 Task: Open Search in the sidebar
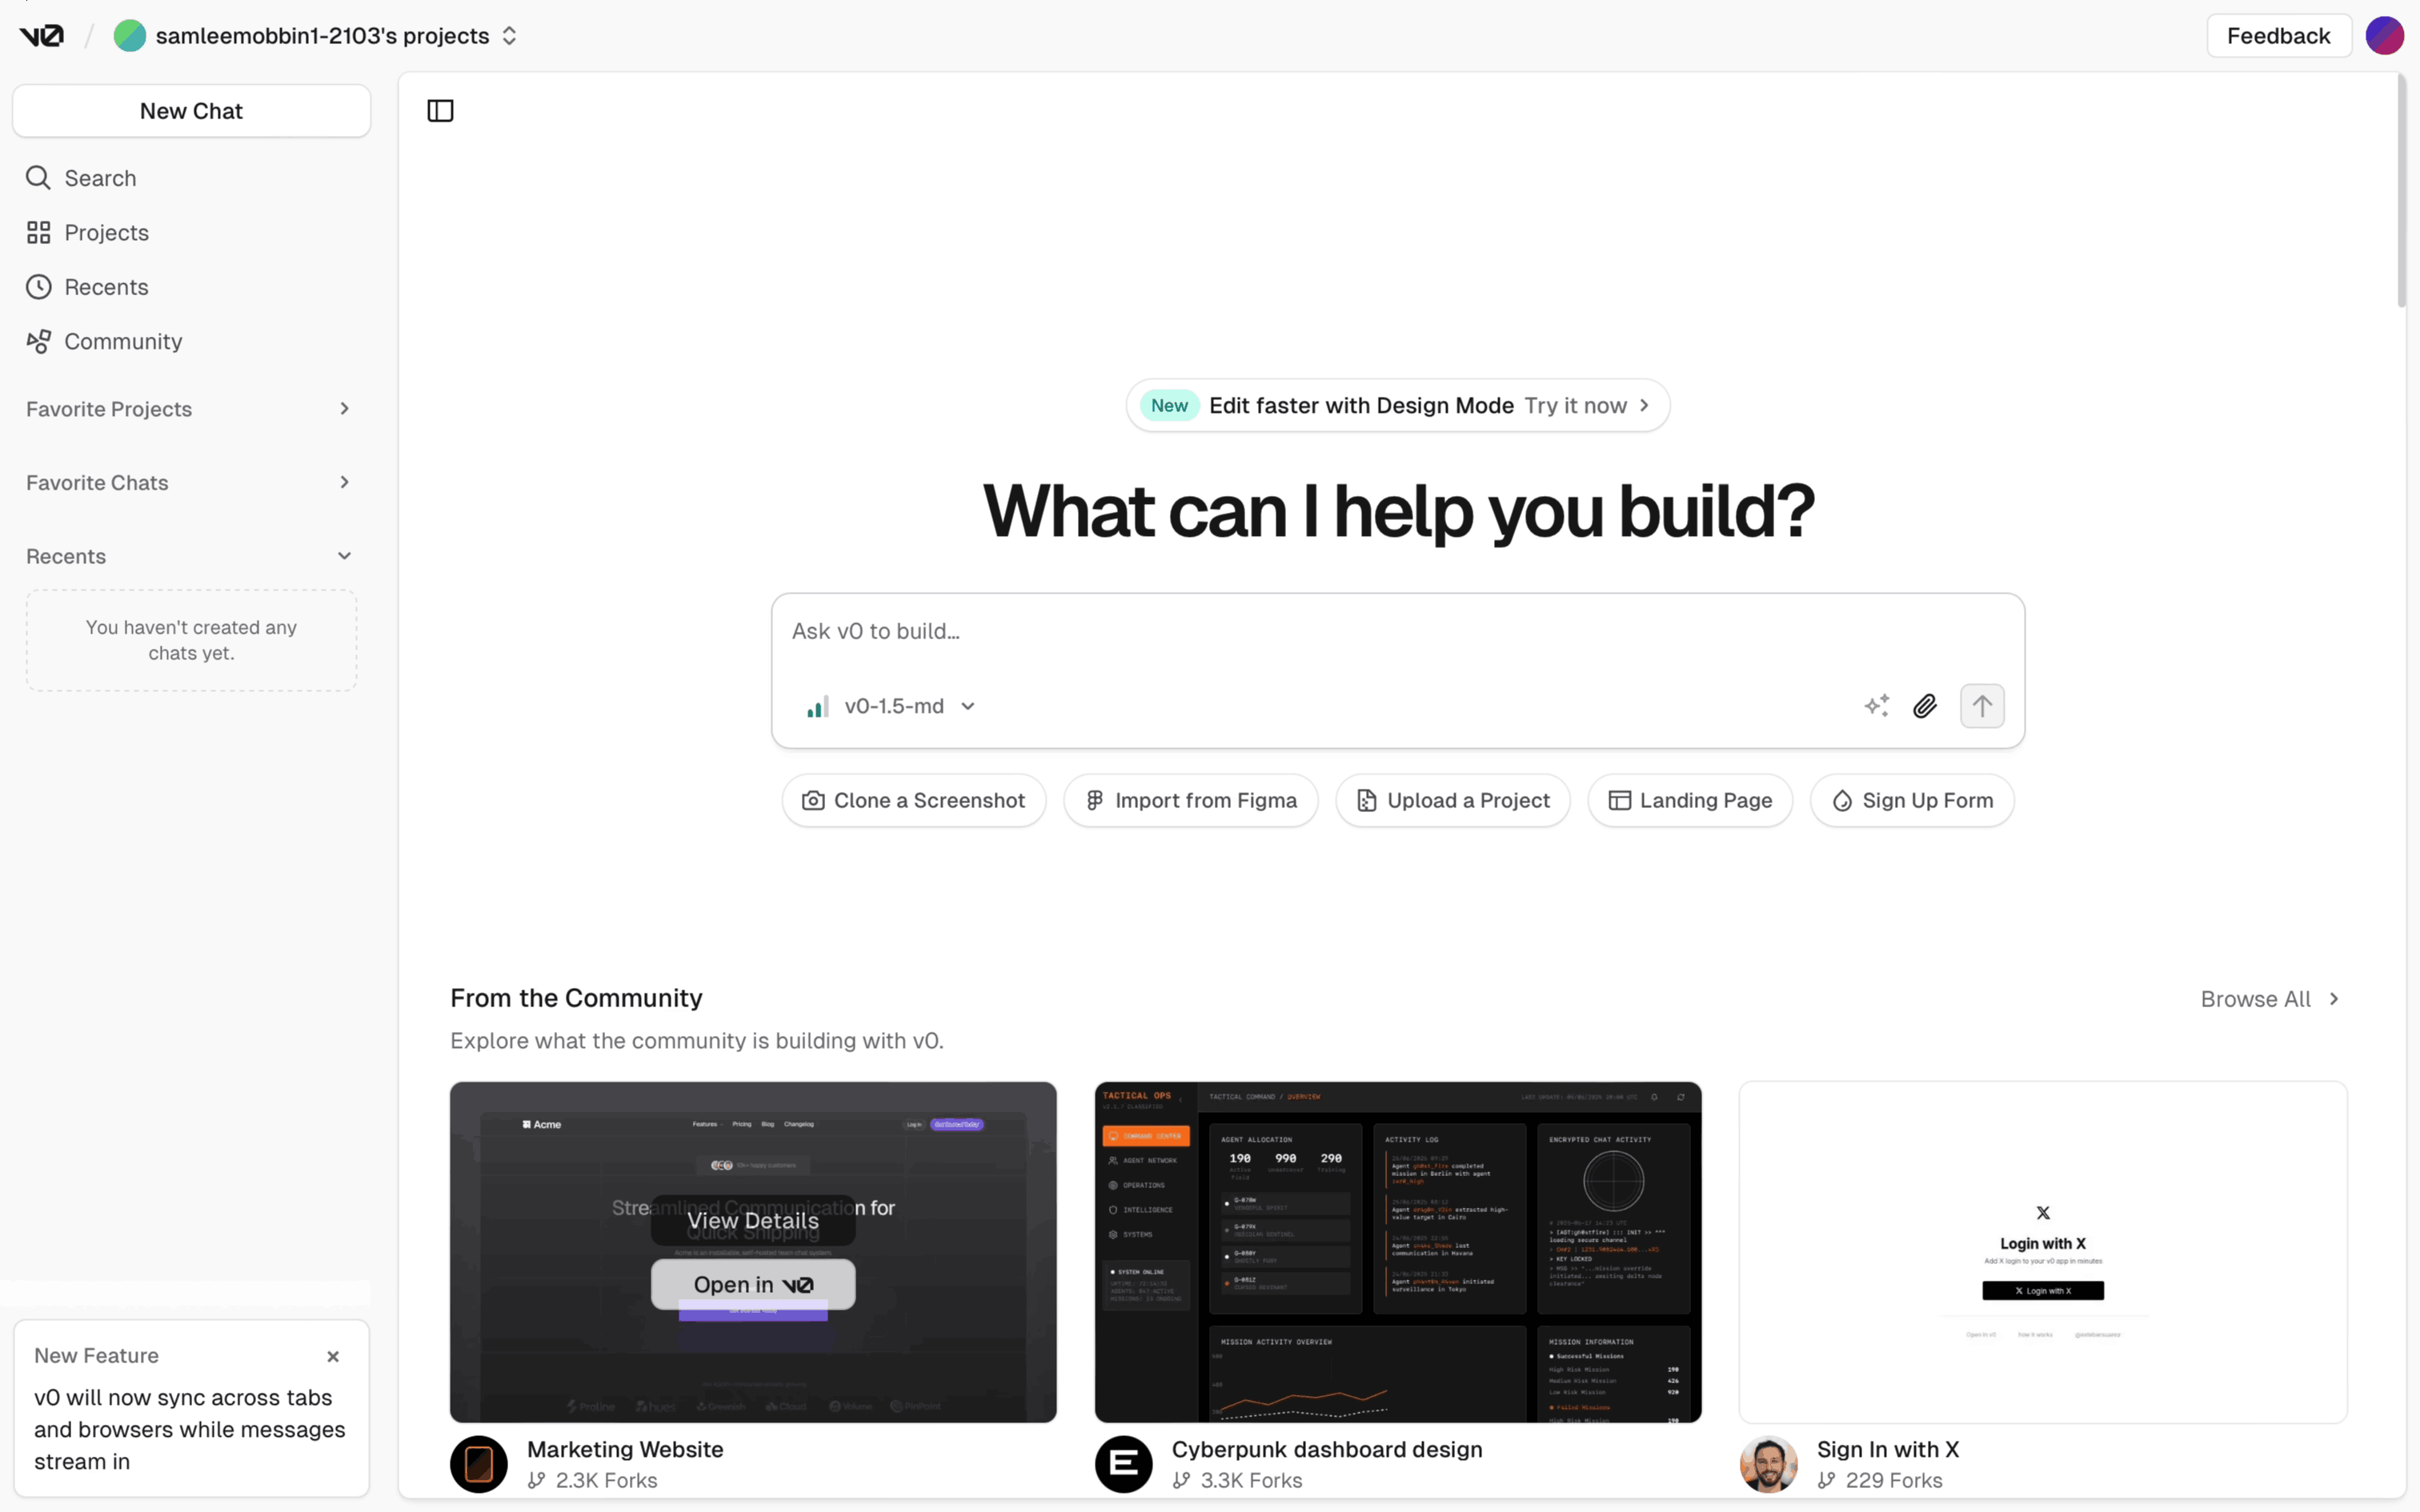point(99,178)
